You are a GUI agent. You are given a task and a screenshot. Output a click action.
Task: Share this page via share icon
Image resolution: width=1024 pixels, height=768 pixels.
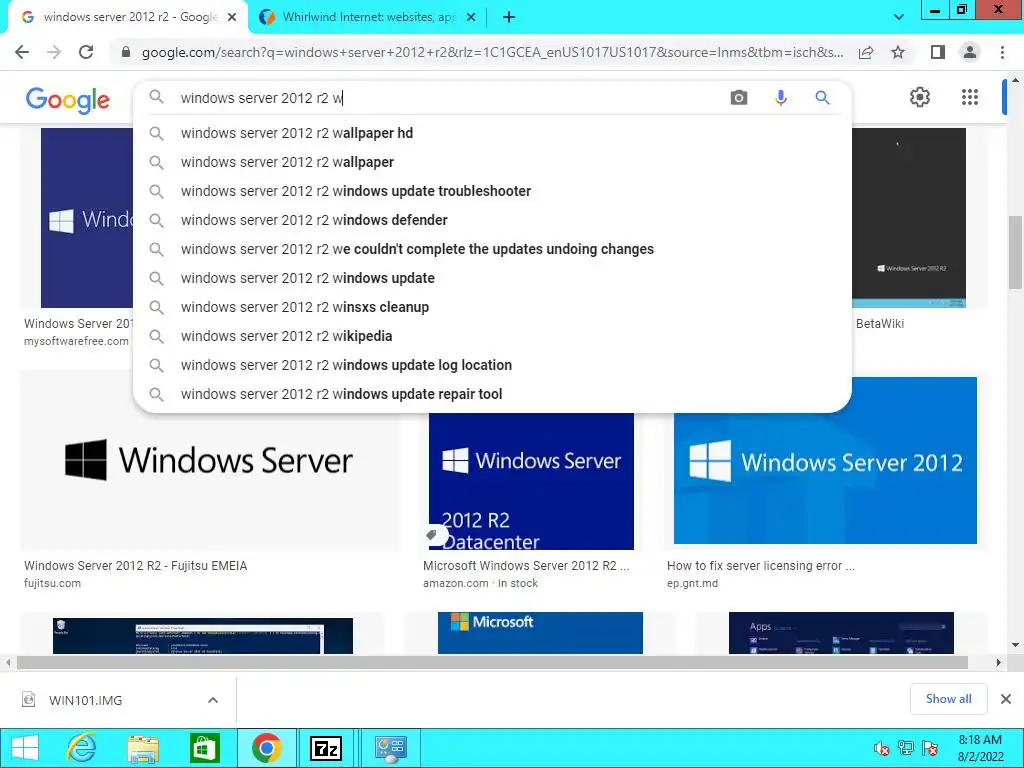tap(866, 52)
